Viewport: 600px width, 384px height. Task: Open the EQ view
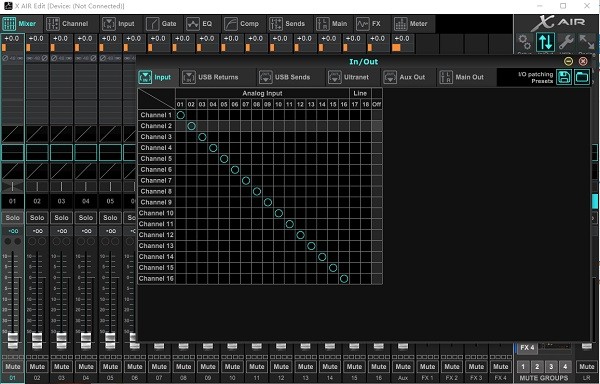click(199, 24)
